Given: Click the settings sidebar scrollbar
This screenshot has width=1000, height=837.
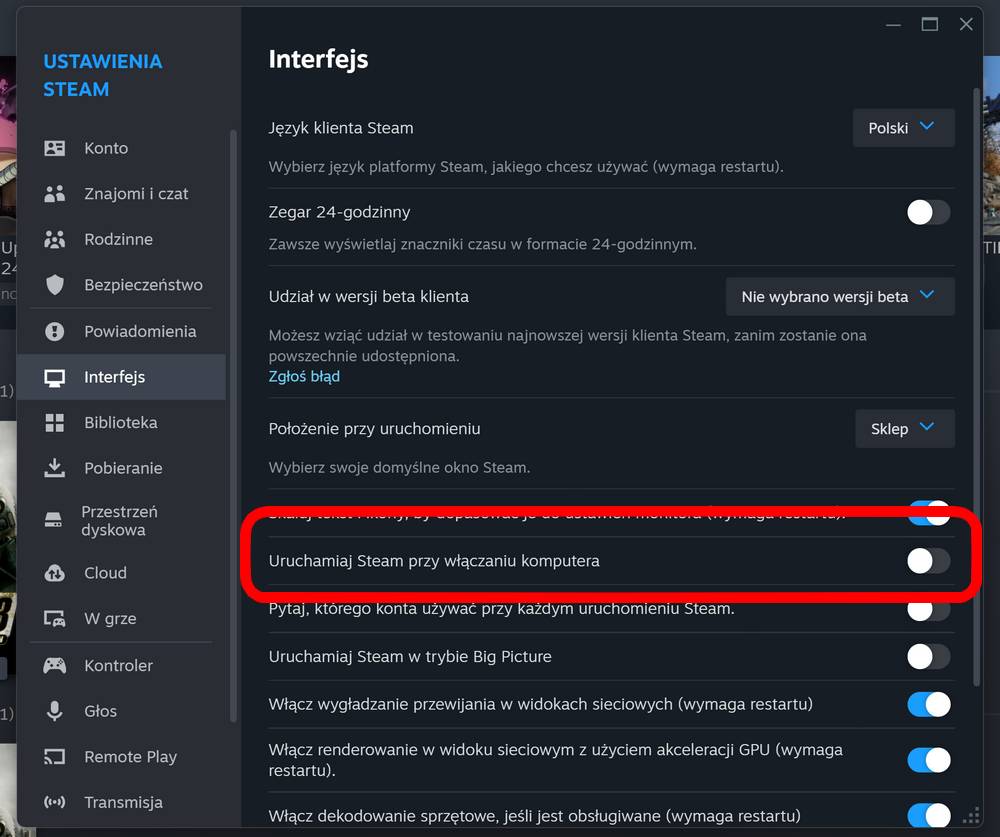Looking at the screenshot, I should coord(233,425).
